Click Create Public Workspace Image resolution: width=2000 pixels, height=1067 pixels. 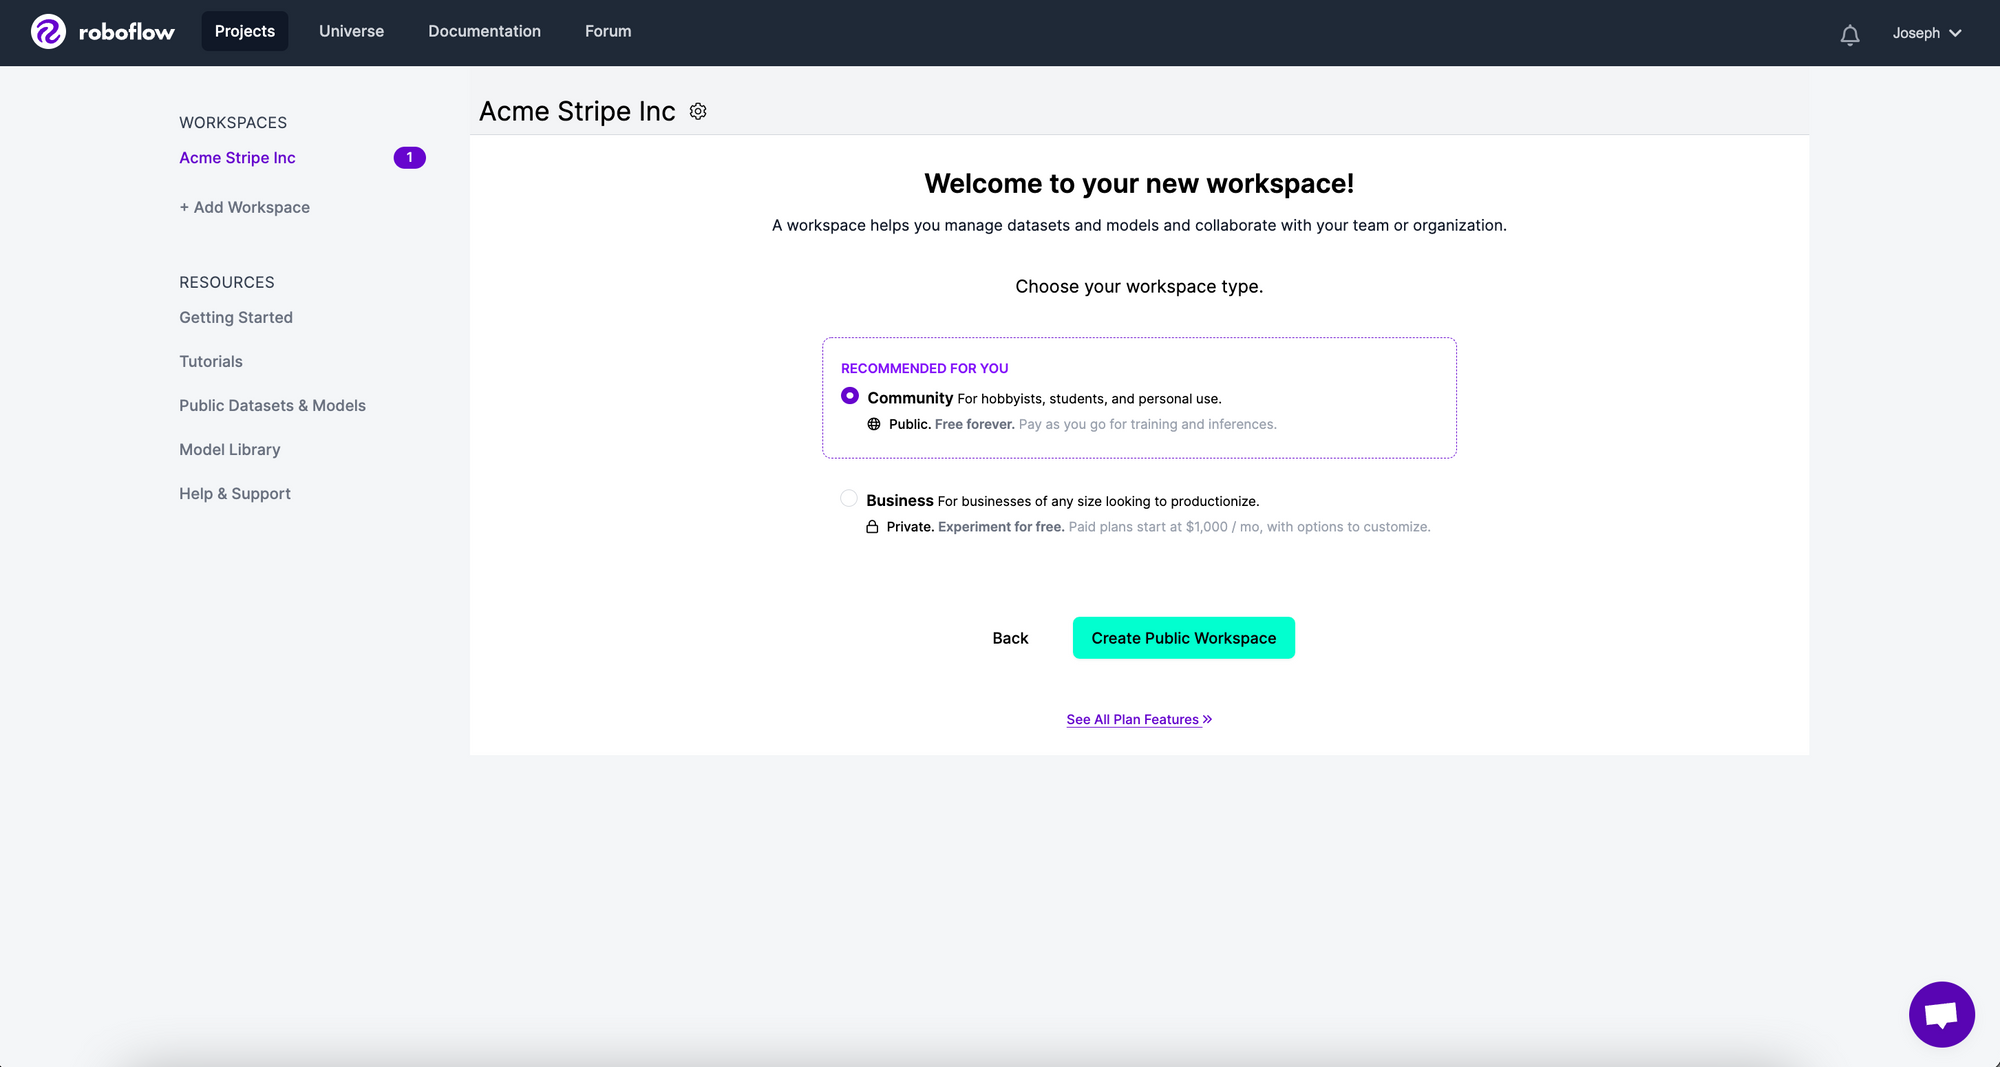tap(1183, 637)
